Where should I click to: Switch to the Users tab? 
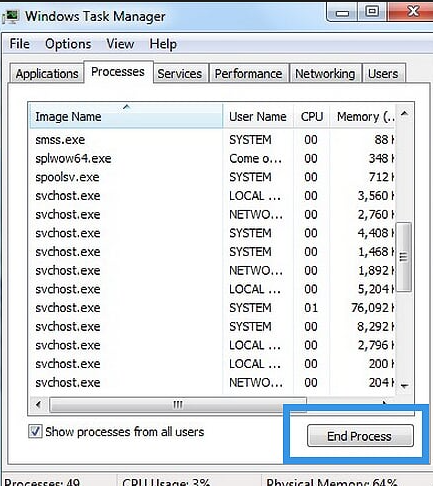(x=383, y=73)
